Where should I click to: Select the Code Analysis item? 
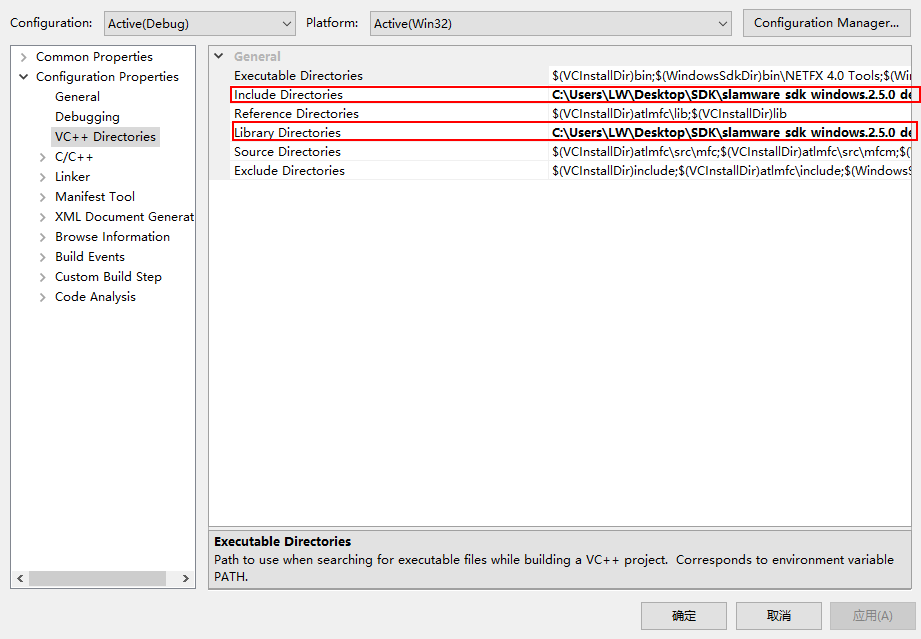(x=98, y=296)
